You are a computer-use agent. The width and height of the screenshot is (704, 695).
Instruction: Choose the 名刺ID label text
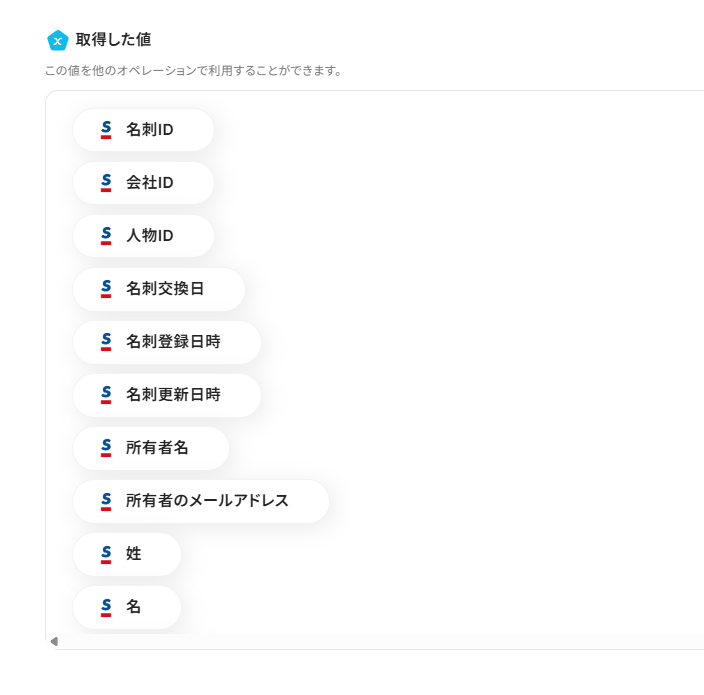tap(150, 130)
